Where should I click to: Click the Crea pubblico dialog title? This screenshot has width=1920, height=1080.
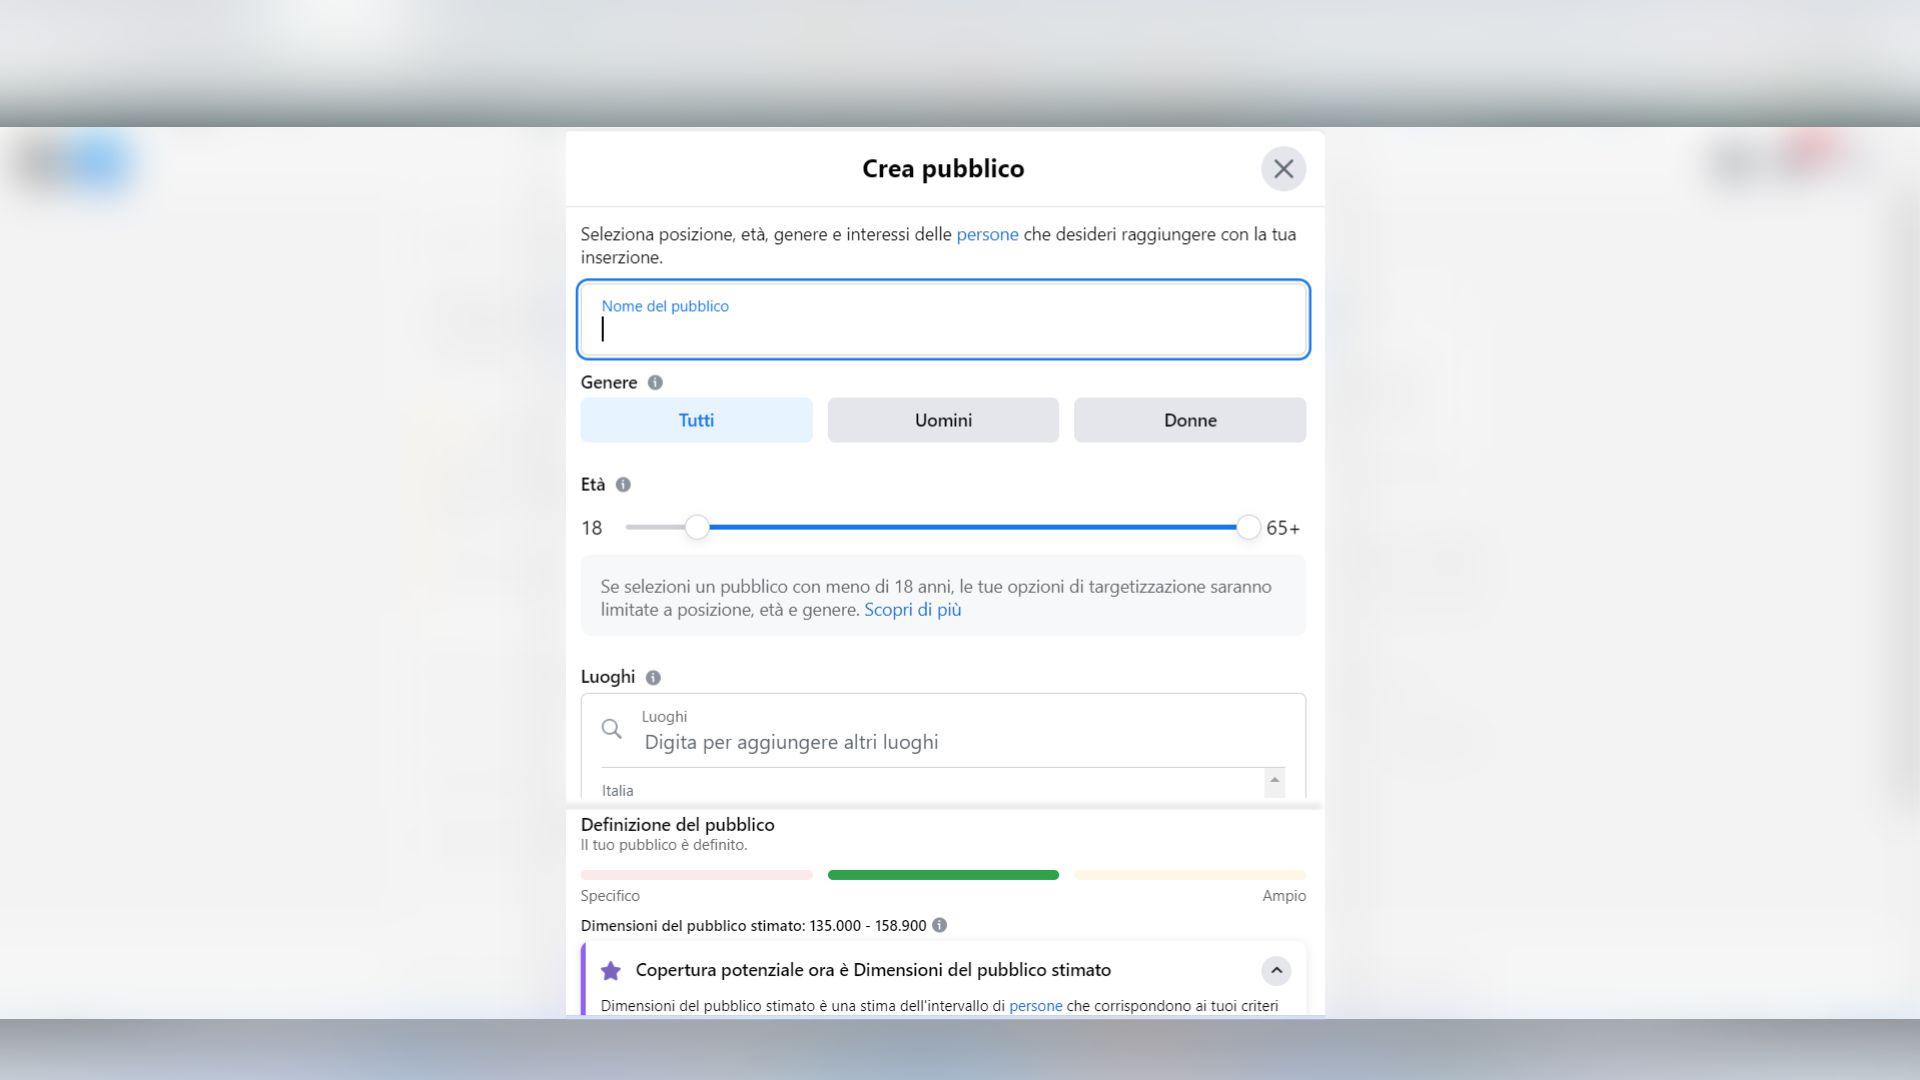(x=941, y=168)
